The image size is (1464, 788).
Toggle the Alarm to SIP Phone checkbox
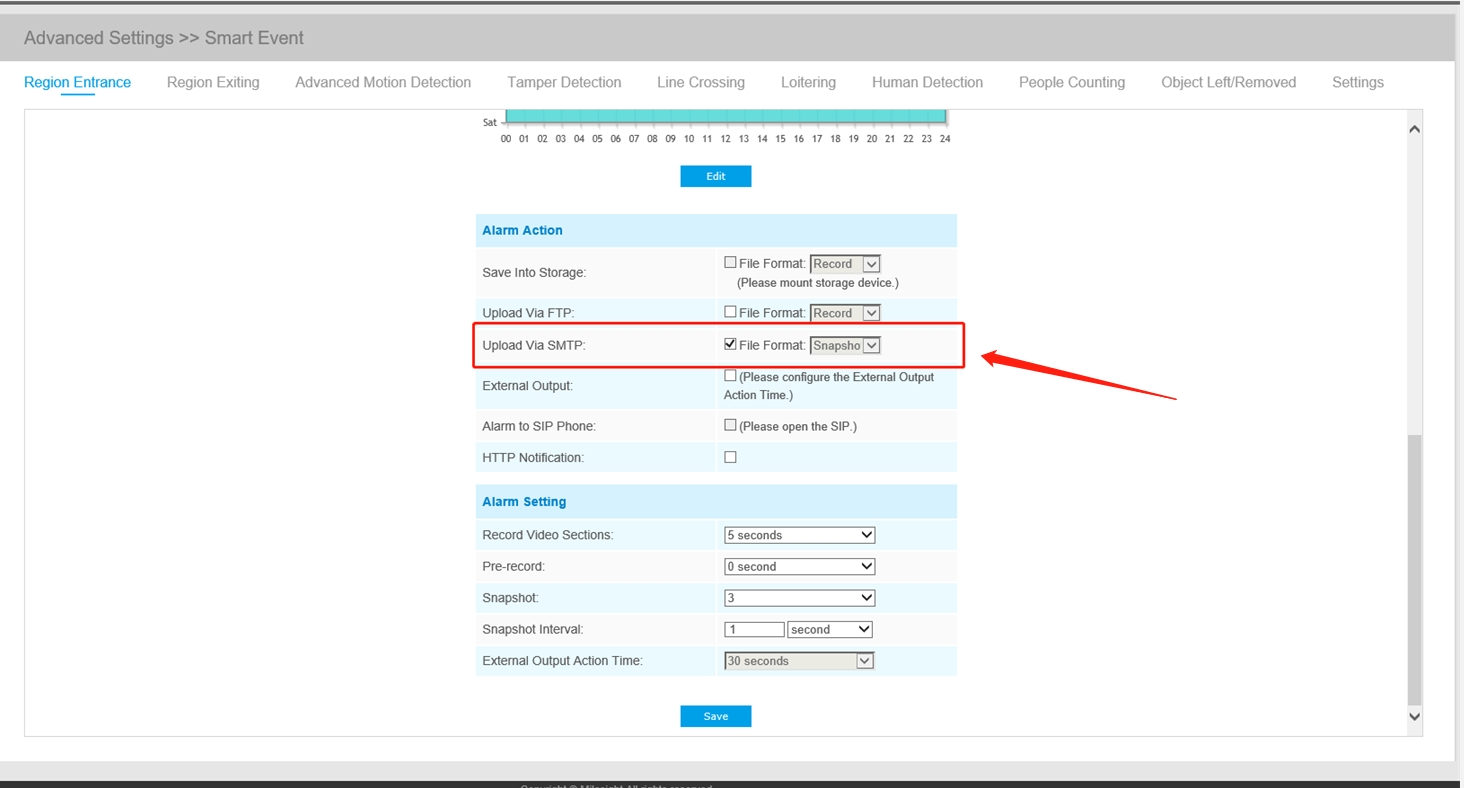tap(730, 425)
